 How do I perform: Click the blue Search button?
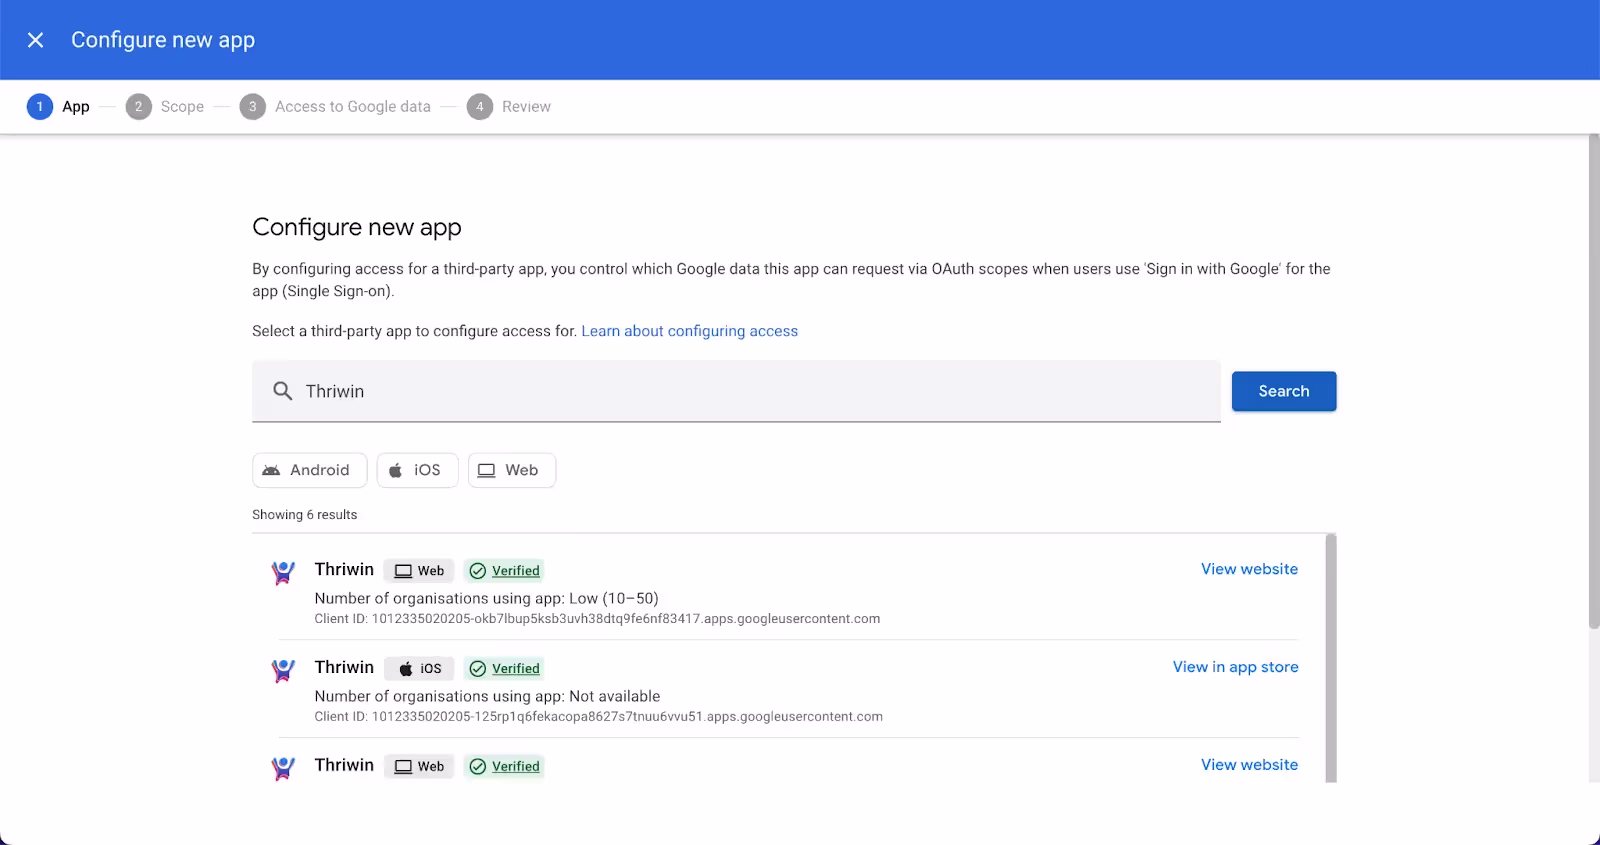click(x=1284, y=391)
